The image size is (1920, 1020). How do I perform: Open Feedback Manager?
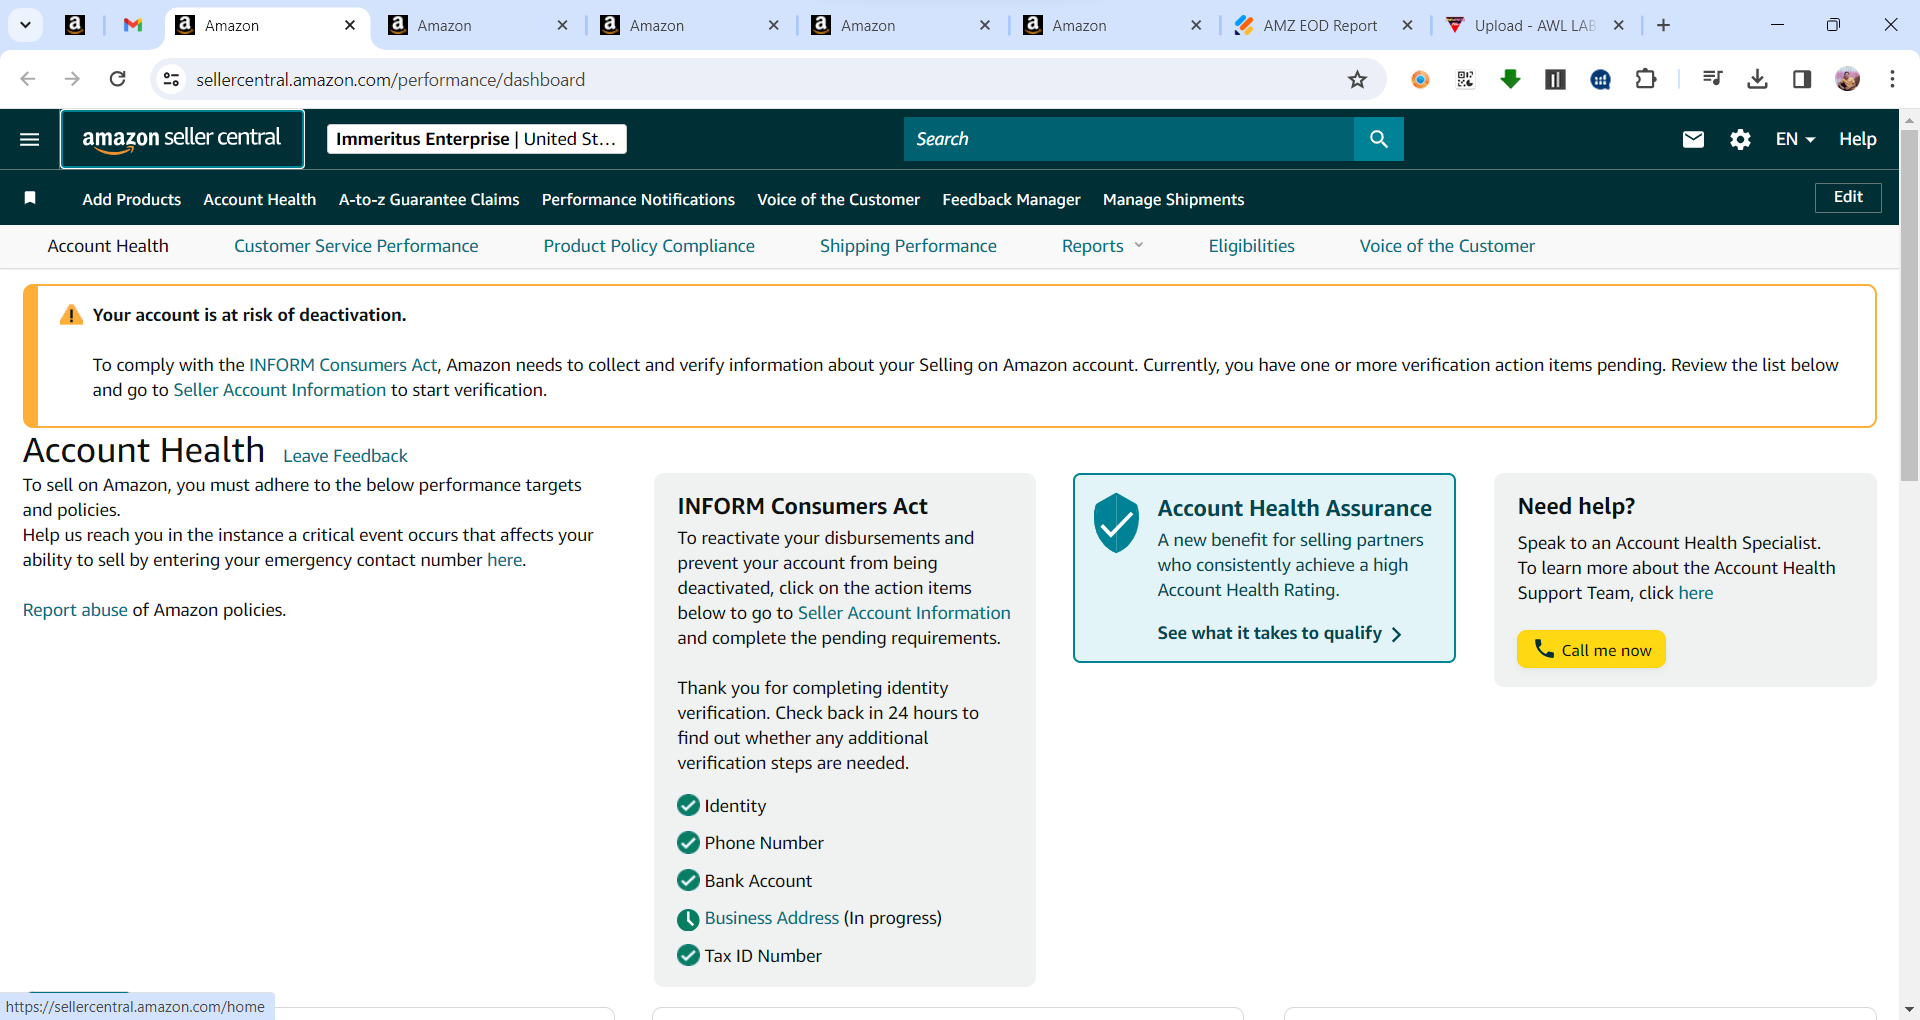pyautogui.click(x=1011, y=199)
